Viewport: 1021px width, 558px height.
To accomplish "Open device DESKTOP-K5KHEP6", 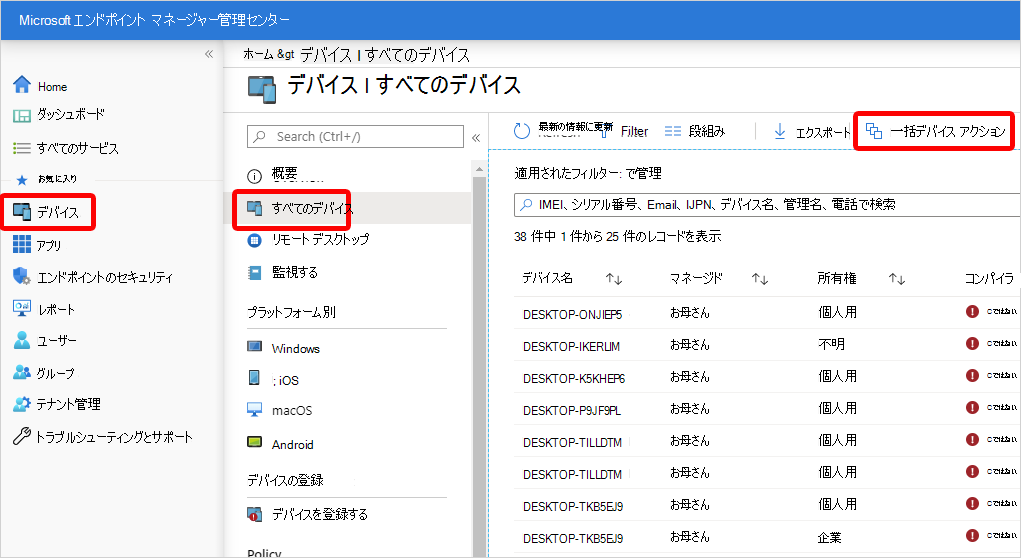I will pos(574,378).
